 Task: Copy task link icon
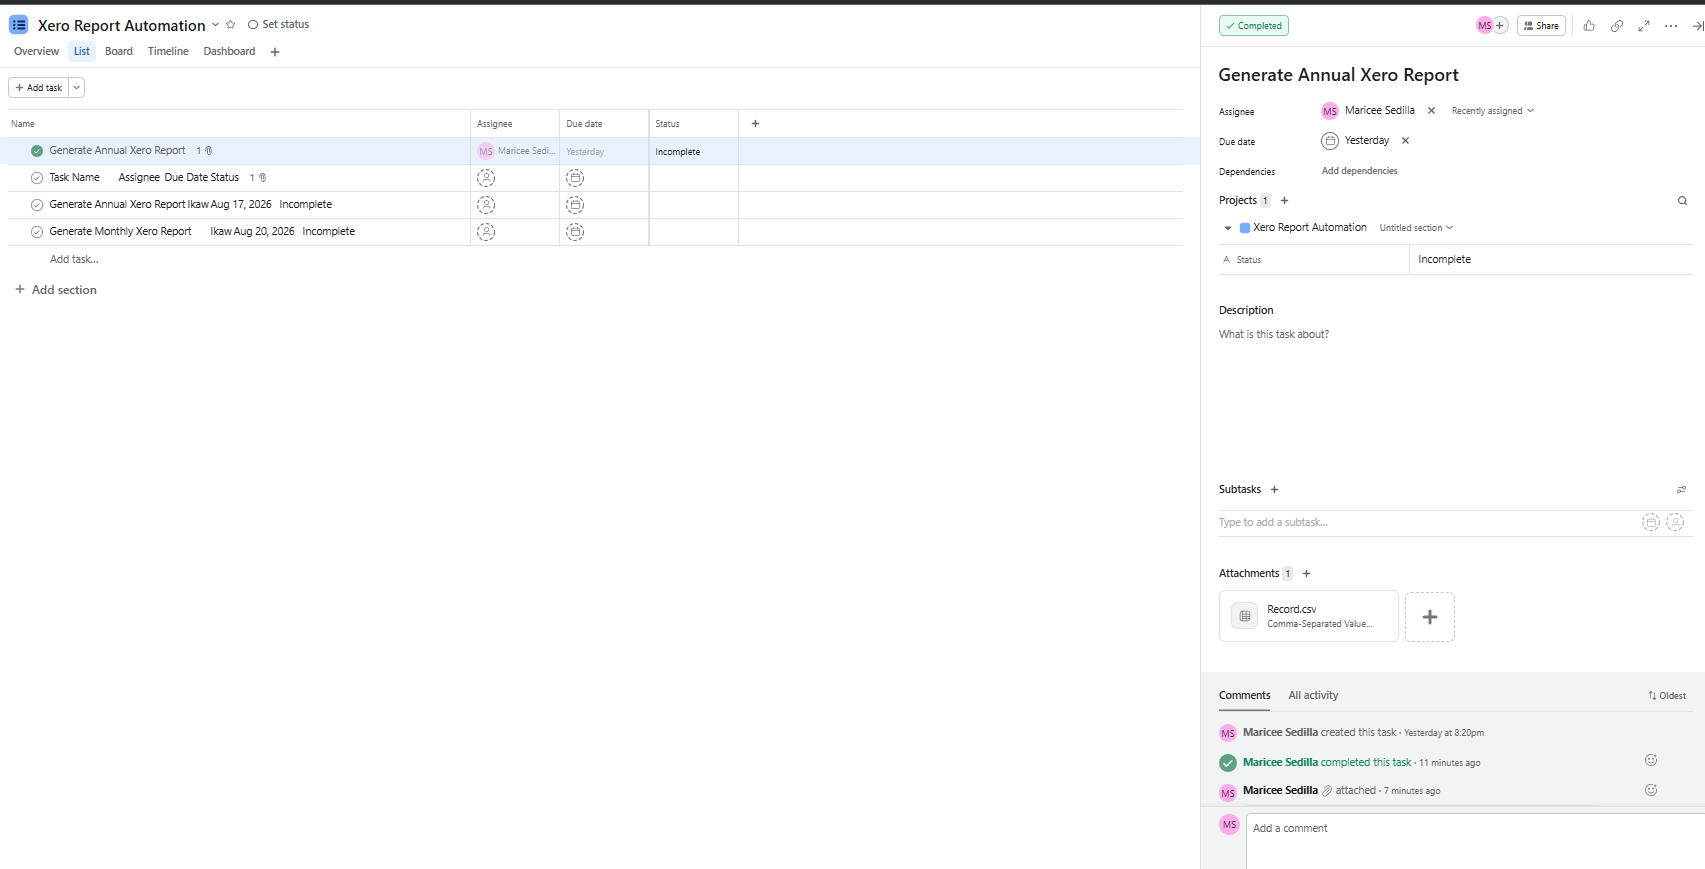(1617, 26)
